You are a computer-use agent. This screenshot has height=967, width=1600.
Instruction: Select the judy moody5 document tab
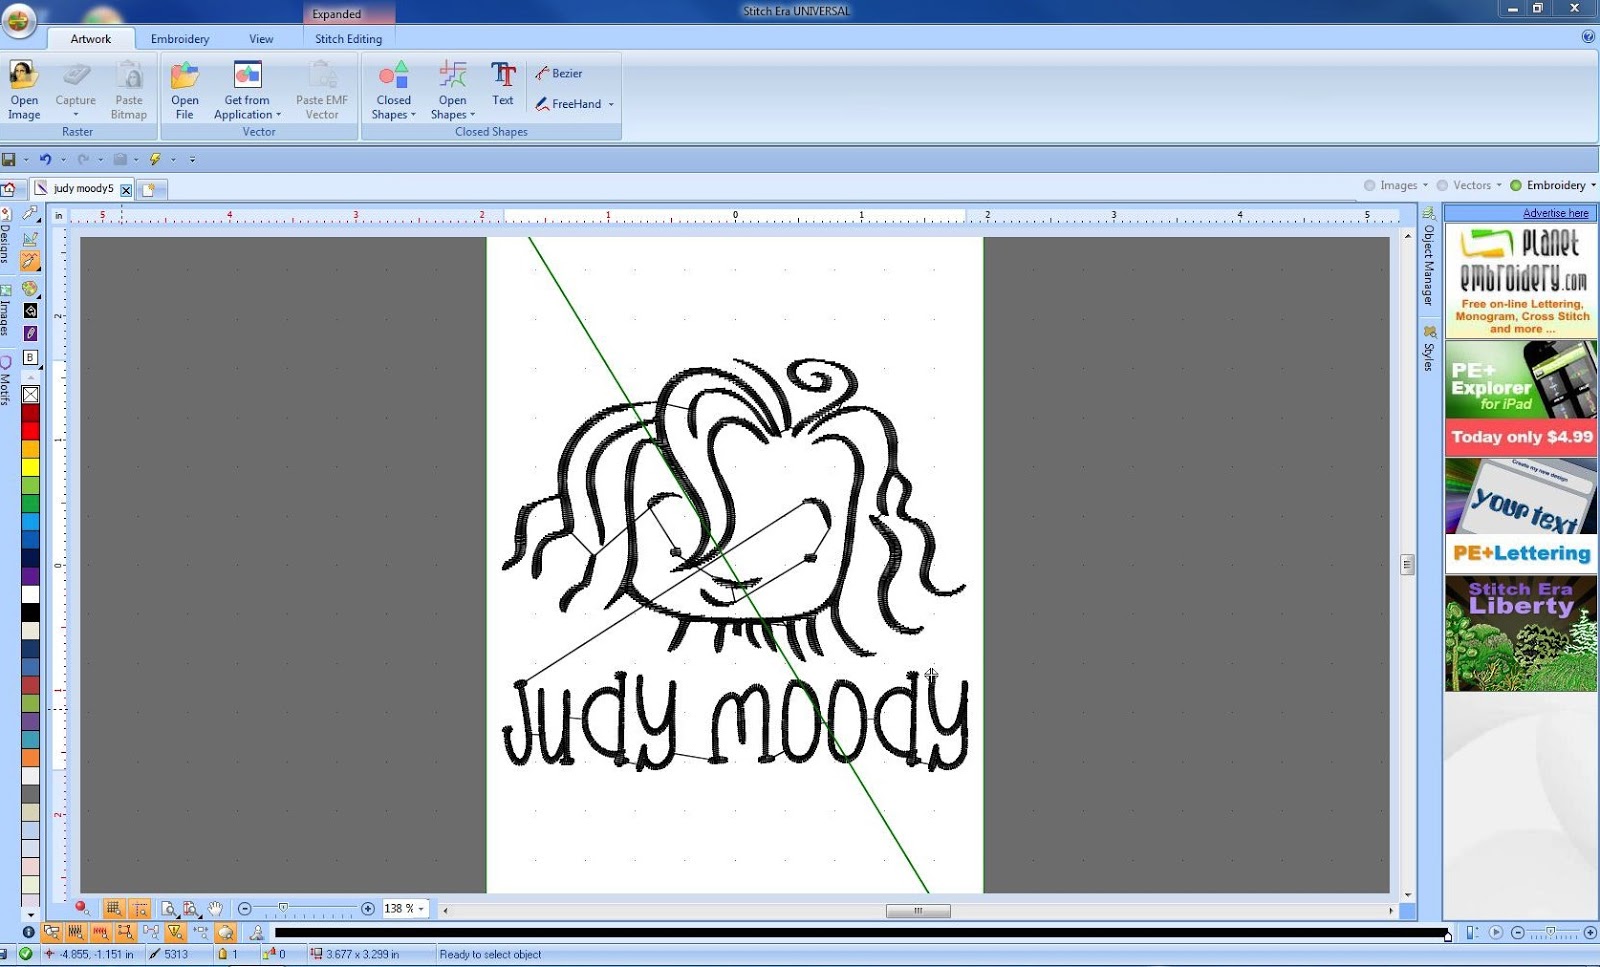82,188
